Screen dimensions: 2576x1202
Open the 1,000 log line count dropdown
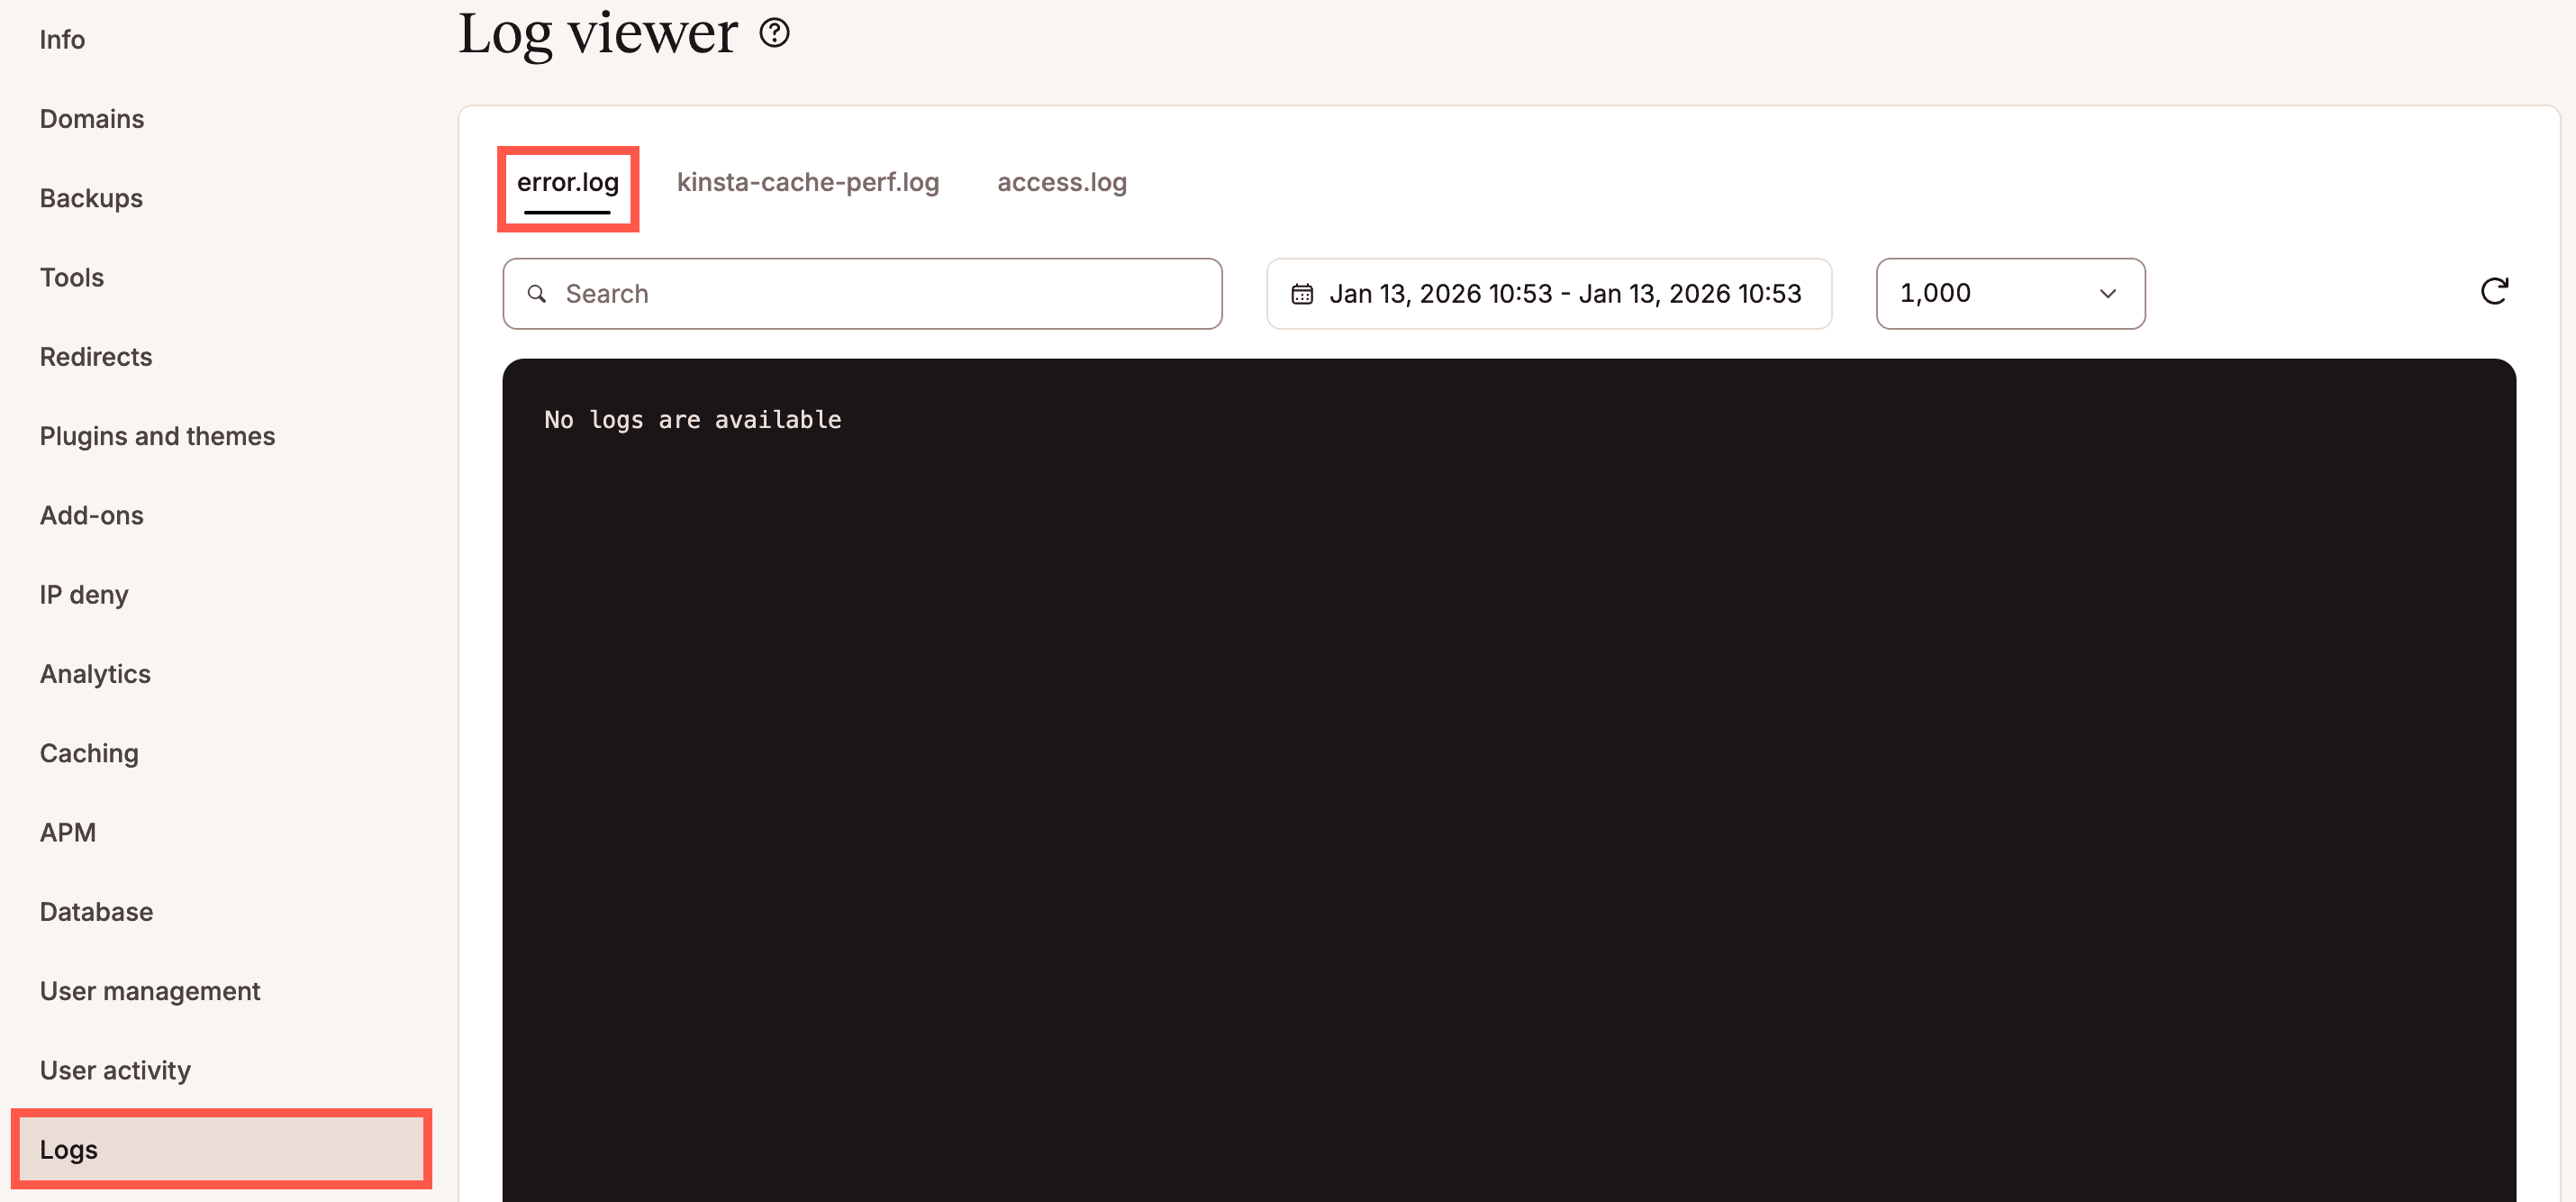tap(2010, 293)
